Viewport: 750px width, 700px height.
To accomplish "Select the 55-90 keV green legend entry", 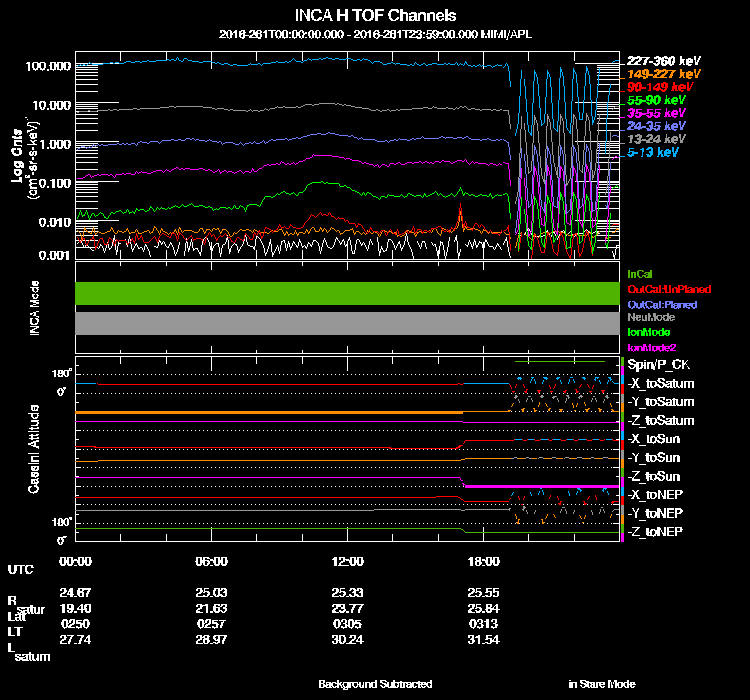I will (x=658, y=101).
